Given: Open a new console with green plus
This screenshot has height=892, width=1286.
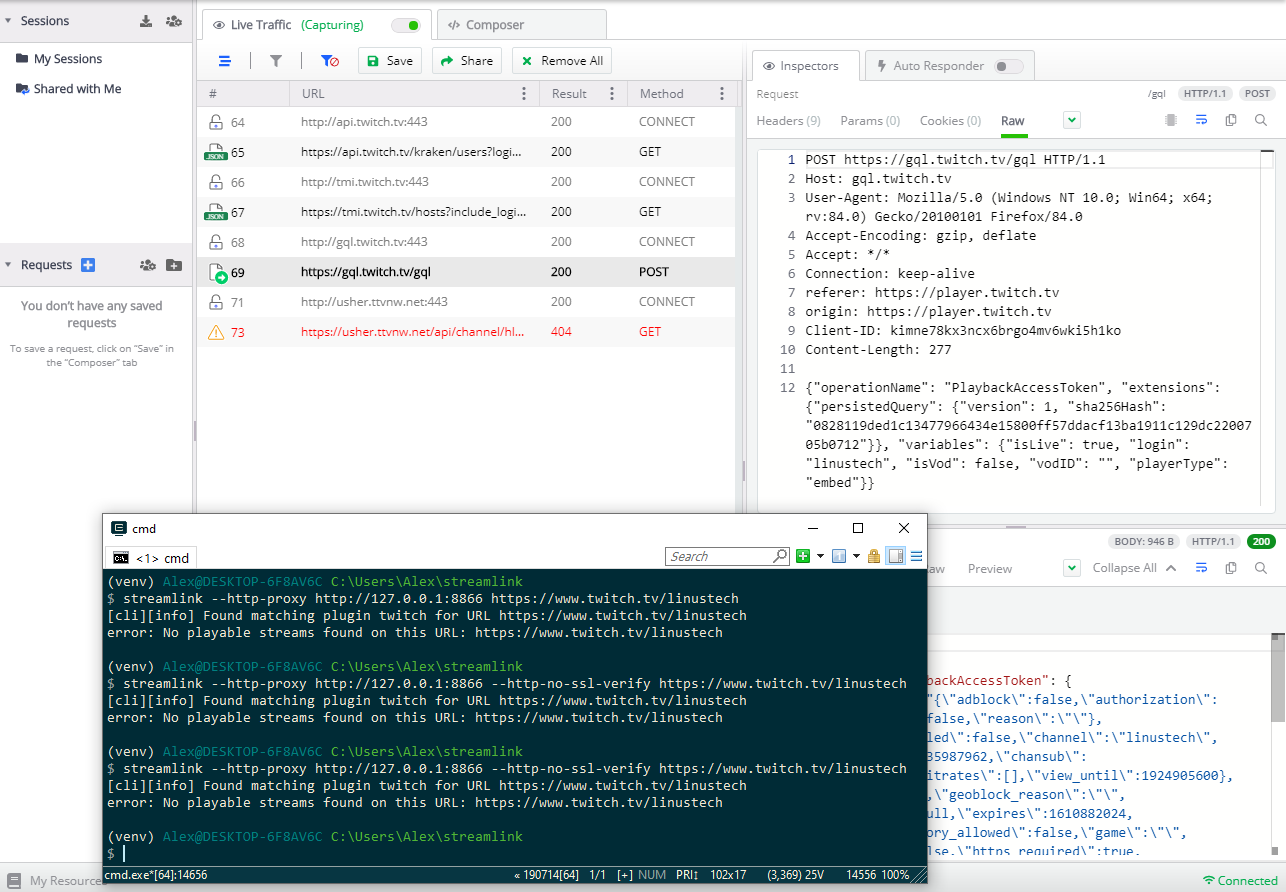Looking at the screenshot, I should click(x=803, y=556).
